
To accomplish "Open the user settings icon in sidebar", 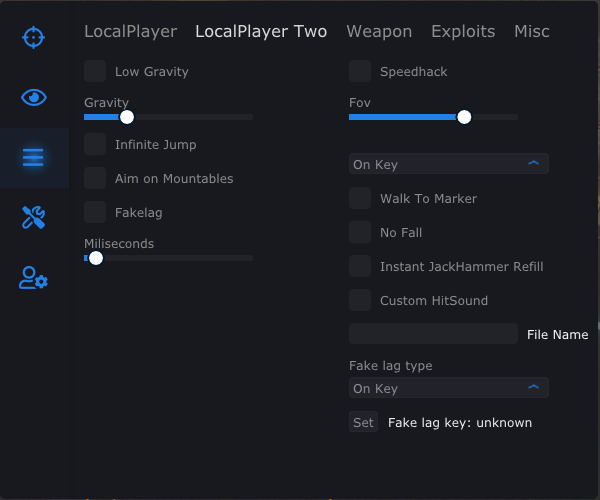I will click(34, 278).
